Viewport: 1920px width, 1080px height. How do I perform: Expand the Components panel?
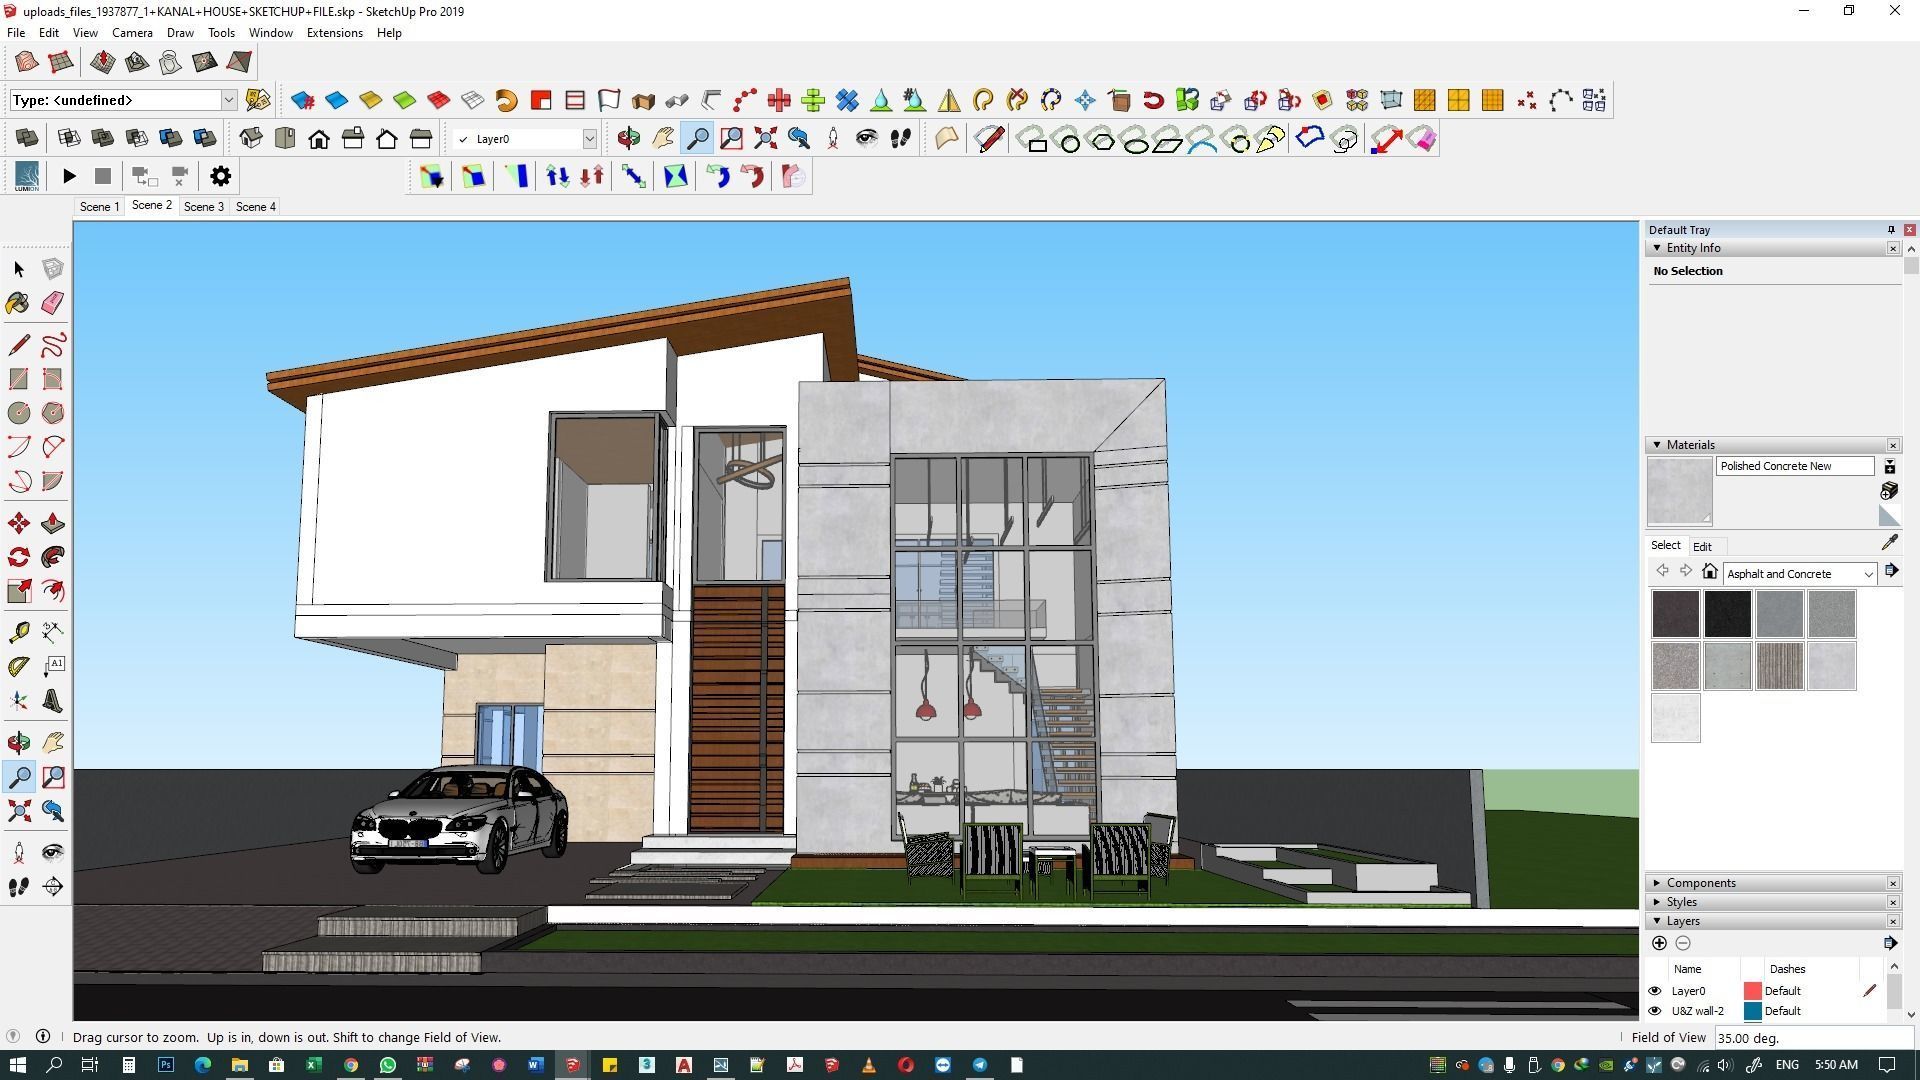tap(1657, 883)
